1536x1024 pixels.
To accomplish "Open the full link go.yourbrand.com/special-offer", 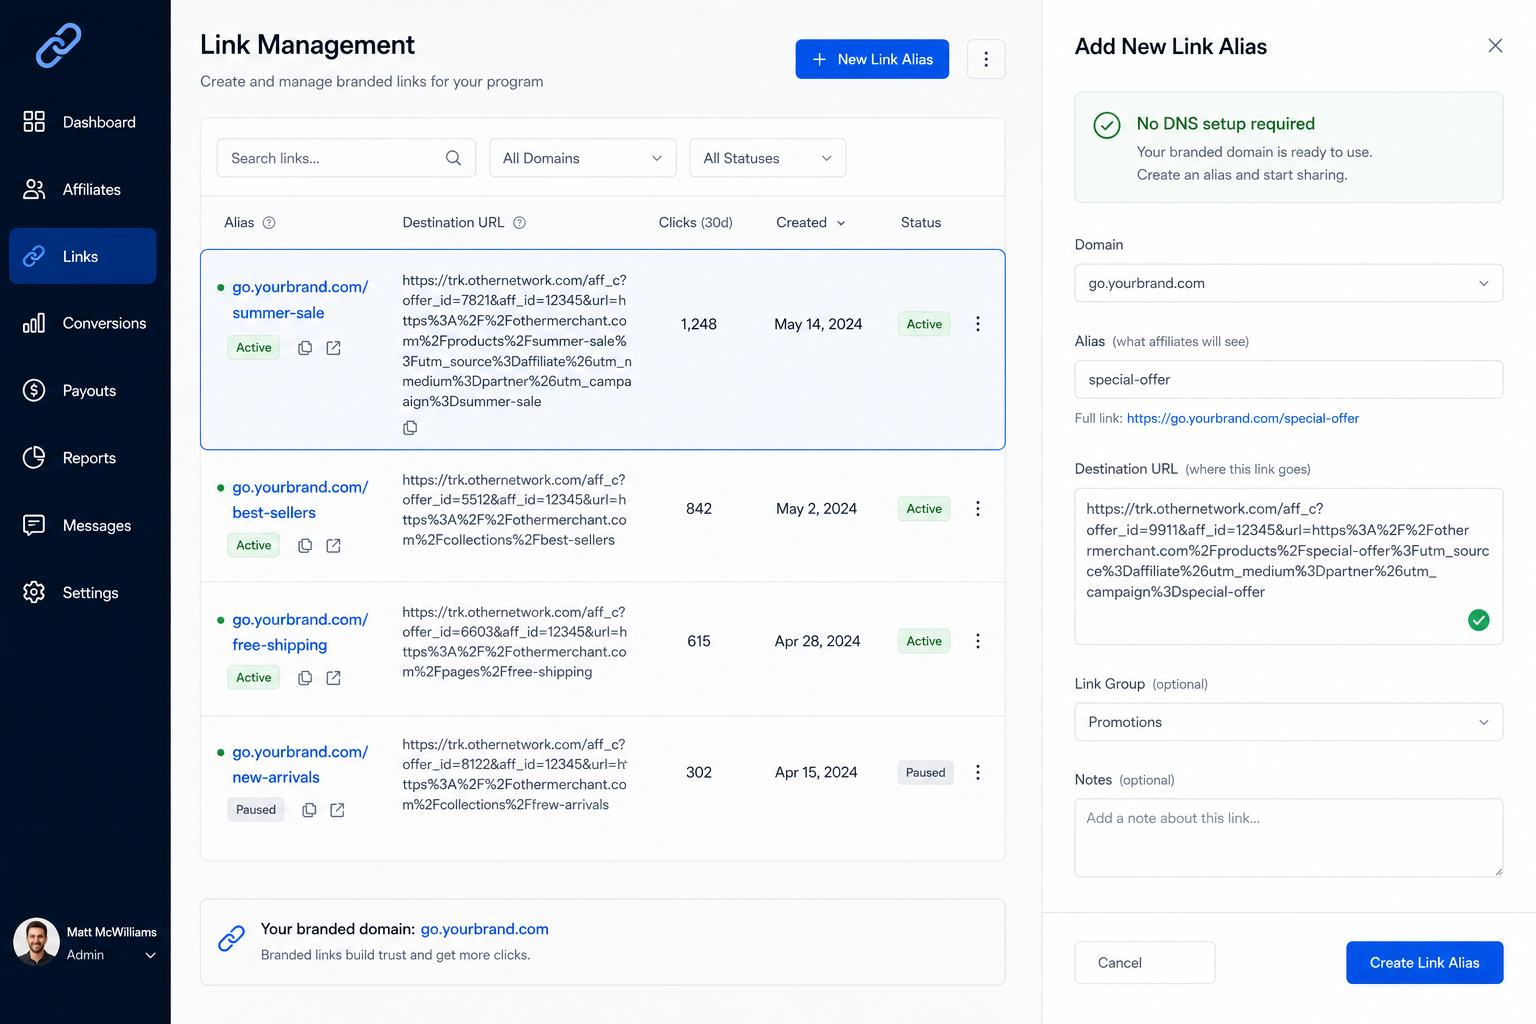I will 1243,419.
